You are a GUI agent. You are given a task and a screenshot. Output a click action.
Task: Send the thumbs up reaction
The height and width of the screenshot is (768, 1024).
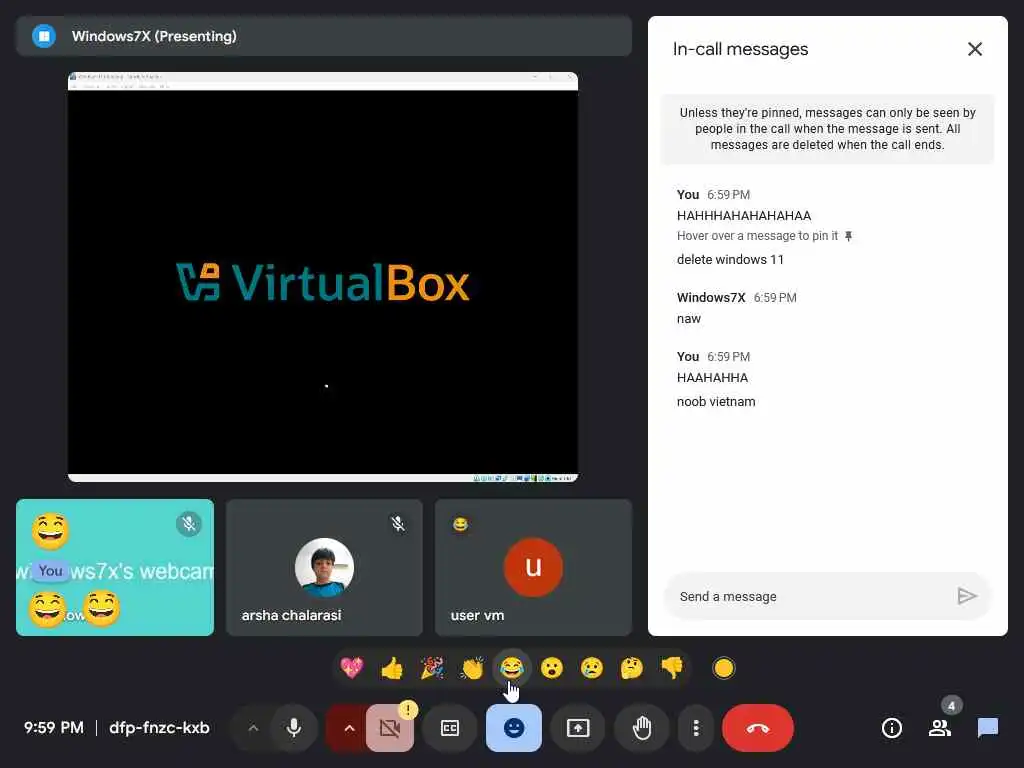click(392, 668)
